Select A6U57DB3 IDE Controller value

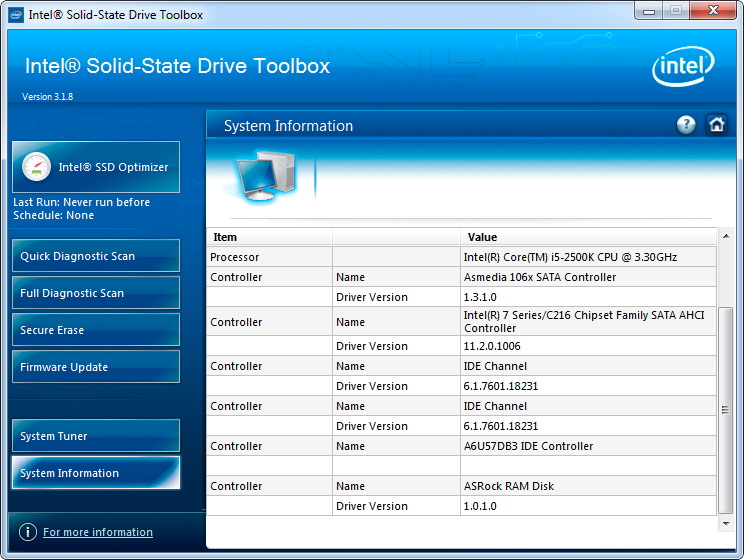(x=588, y=446)
